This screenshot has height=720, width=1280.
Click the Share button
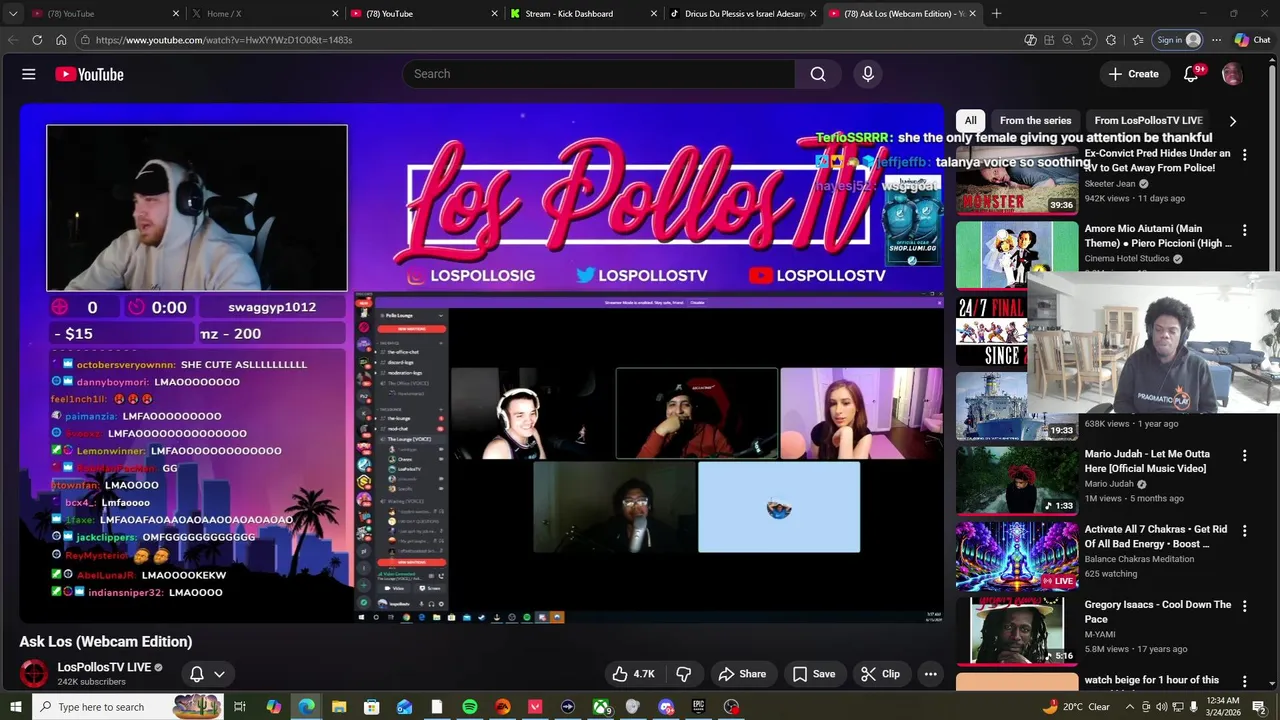pos(742,674)
